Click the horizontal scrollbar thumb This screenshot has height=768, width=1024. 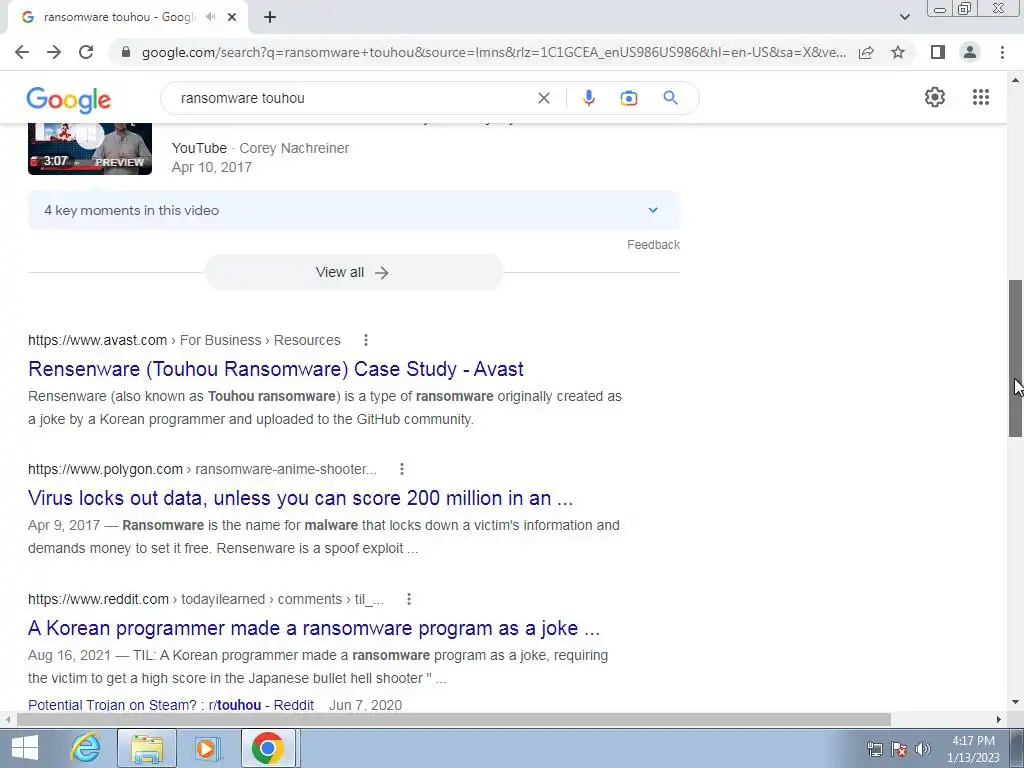click(454, 719)
